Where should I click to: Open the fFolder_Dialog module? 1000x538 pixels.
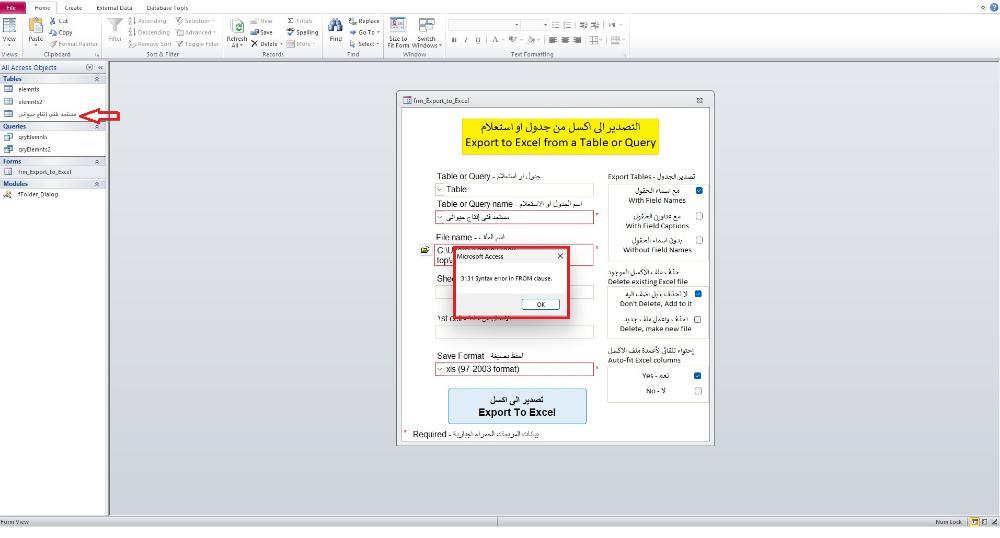38,194
